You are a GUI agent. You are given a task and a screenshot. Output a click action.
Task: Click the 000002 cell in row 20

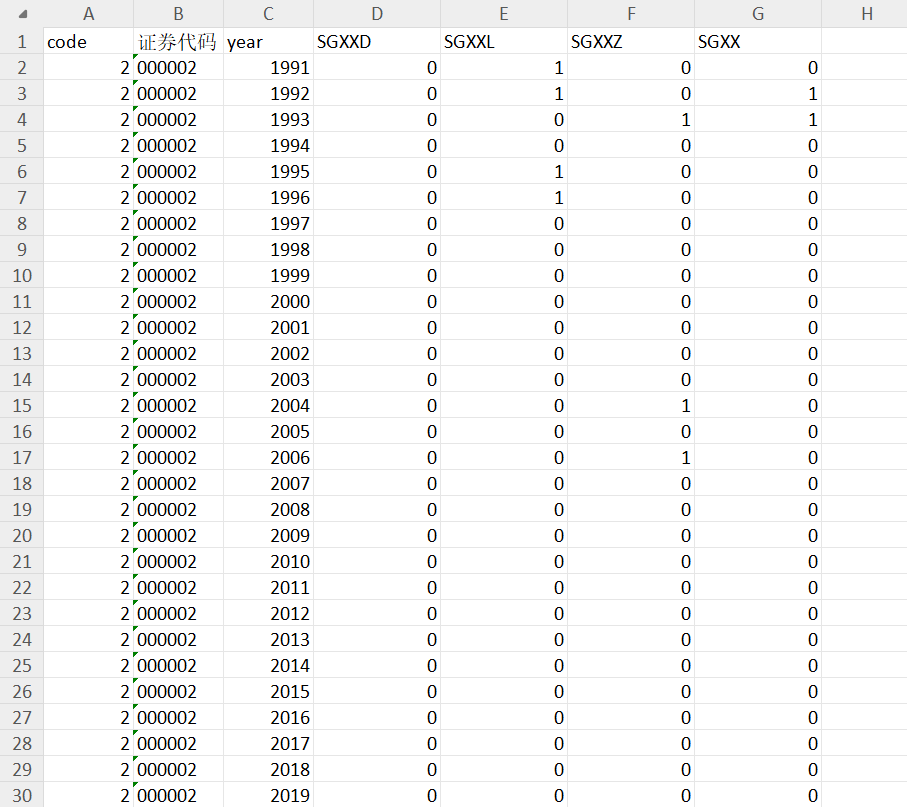178,536
